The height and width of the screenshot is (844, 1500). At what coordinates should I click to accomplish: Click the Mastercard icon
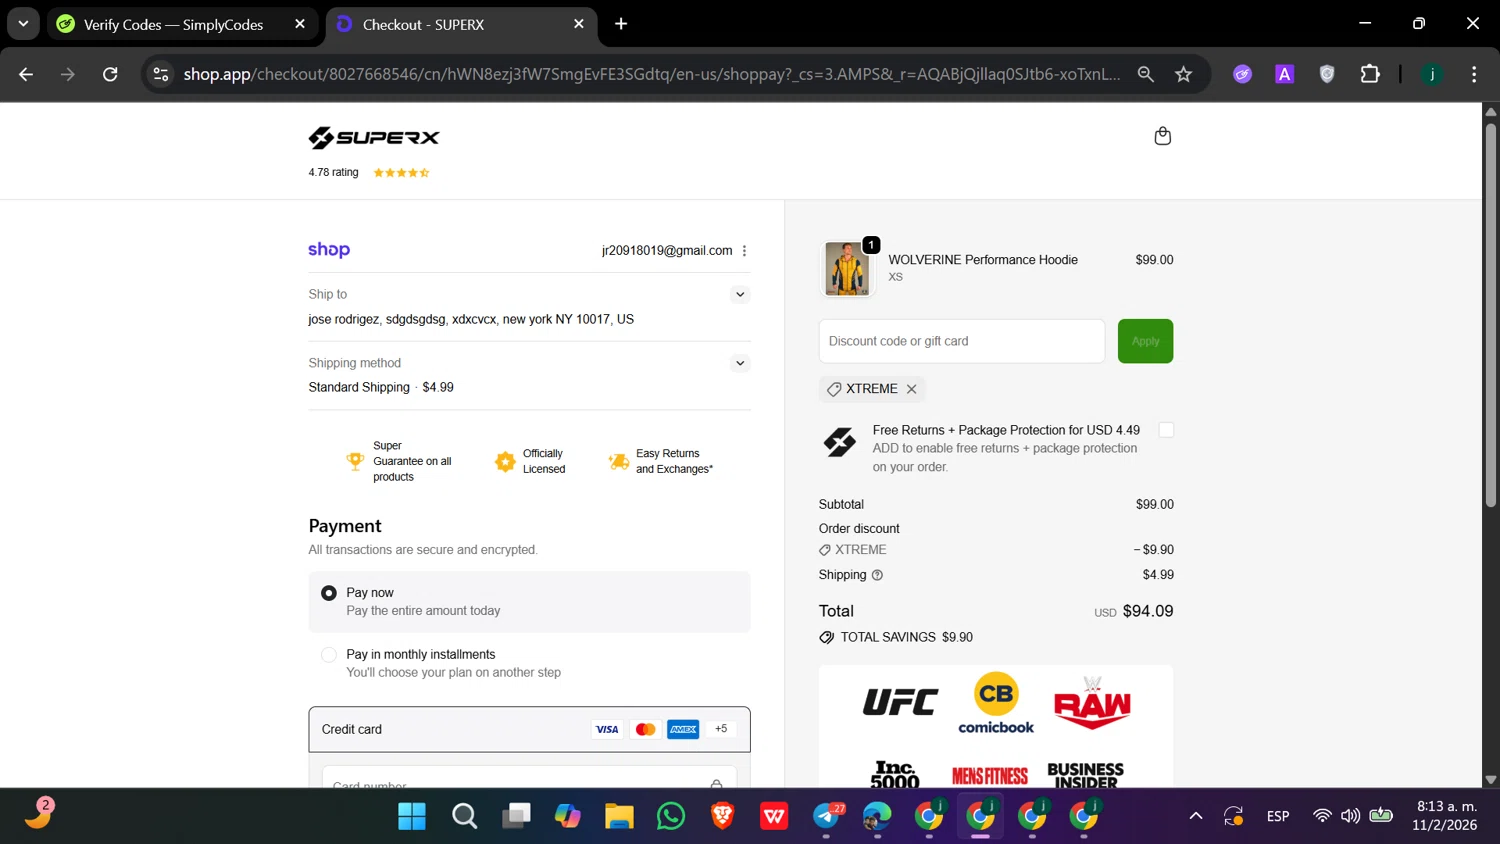(x=645, y=729)
